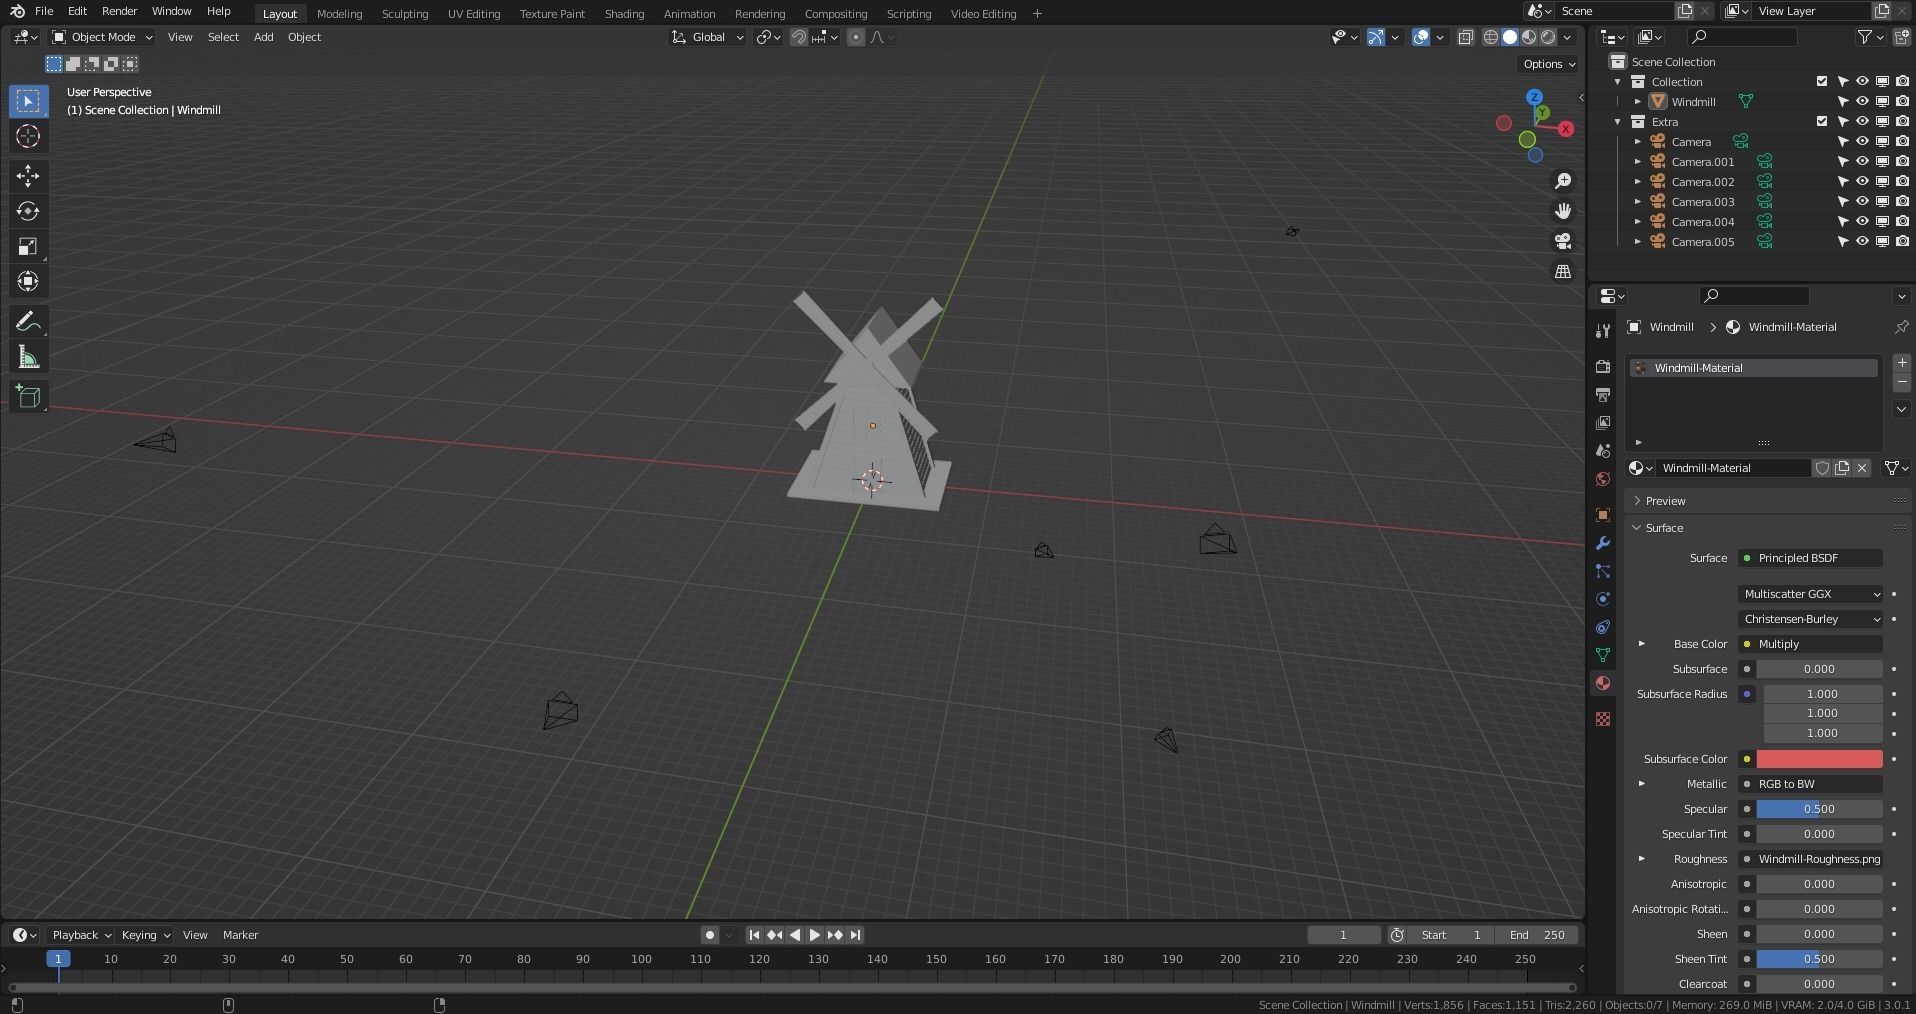
Task: Toggle viewport overlays
Action: click(1421, 37)
